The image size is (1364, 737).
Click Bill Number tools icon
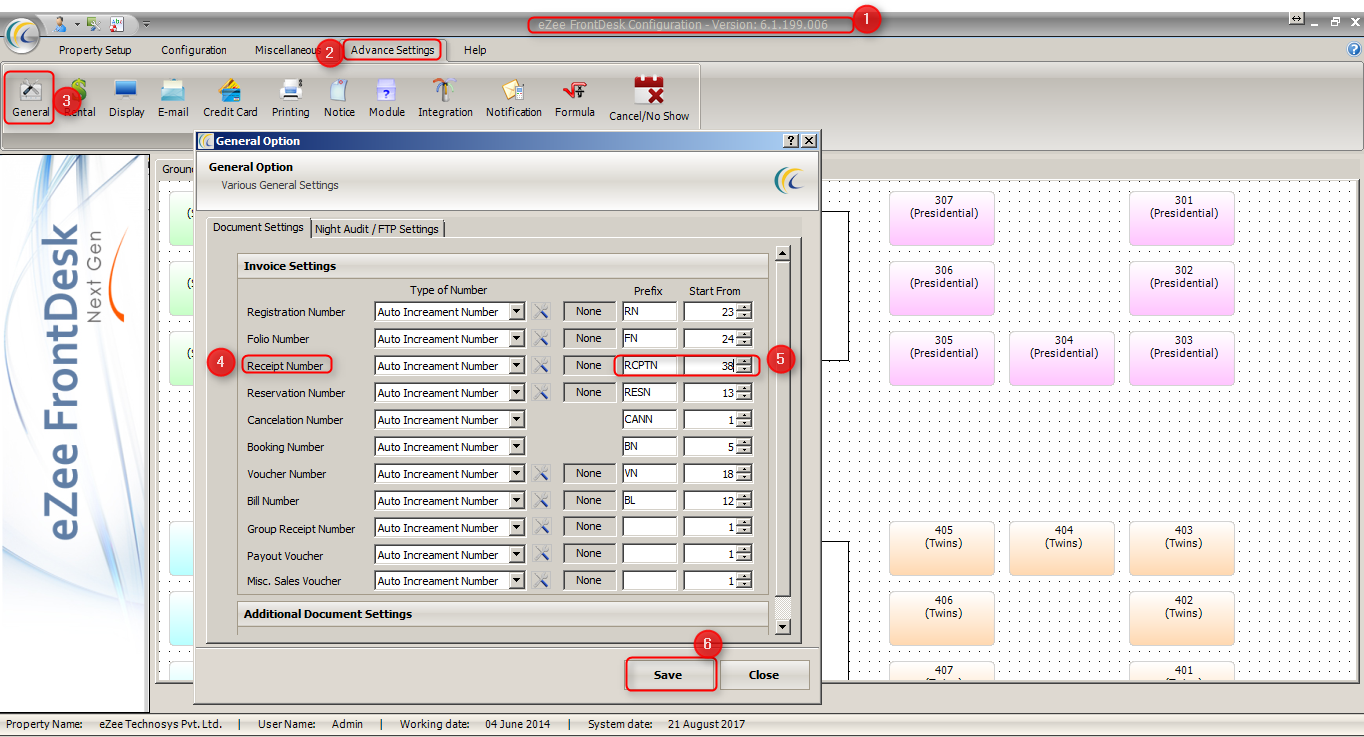pos(541,500)
